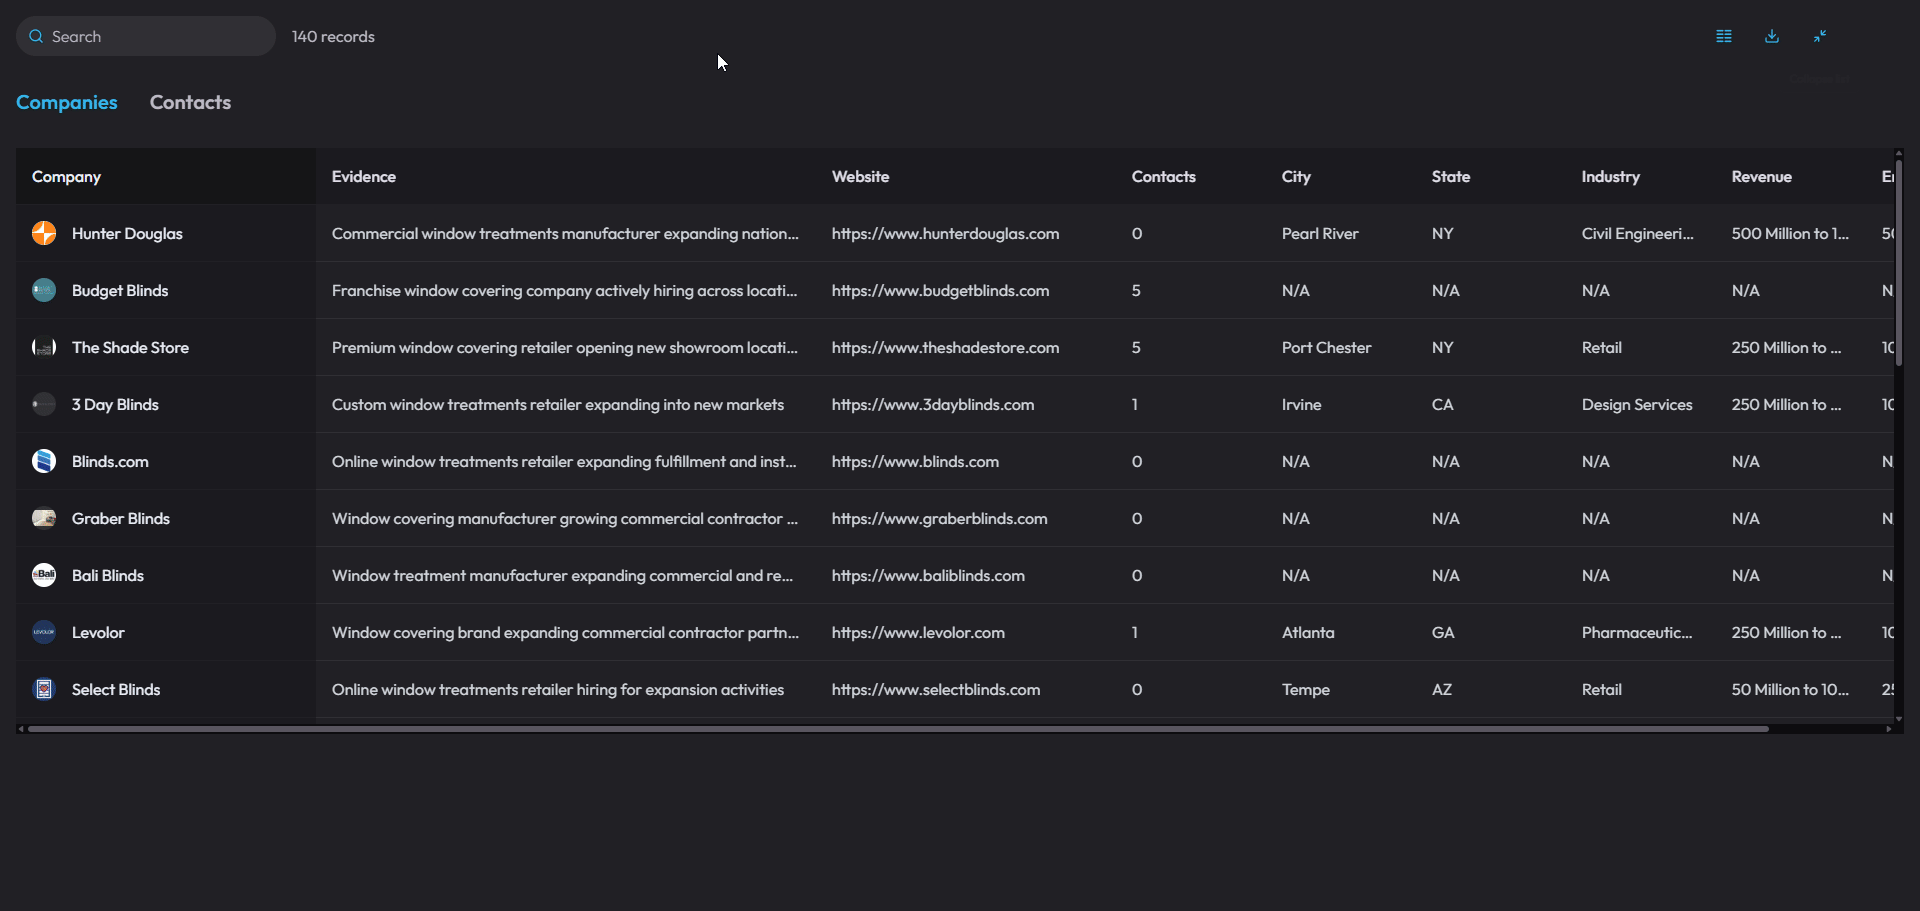Image resolution: width=1920 pixels, height=911 pixels.
Task: Open the selectblinds.com website link
Action: coord(936,689)
